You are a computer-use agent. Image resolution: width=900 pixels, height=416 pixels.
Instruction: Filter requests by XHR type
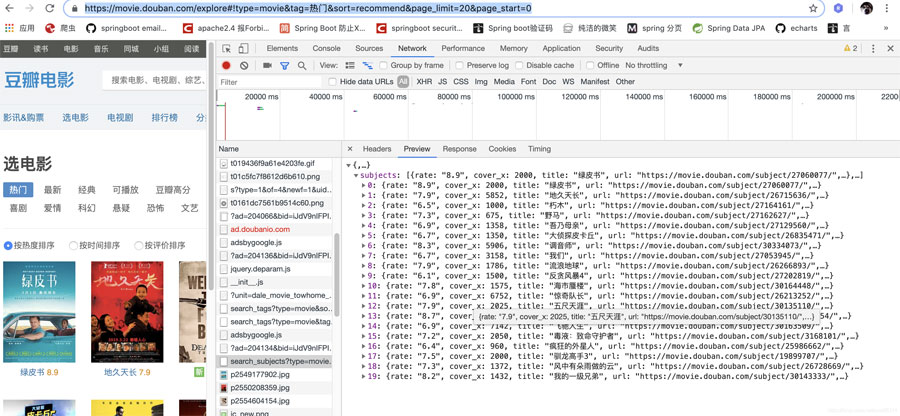pos(424,82)
